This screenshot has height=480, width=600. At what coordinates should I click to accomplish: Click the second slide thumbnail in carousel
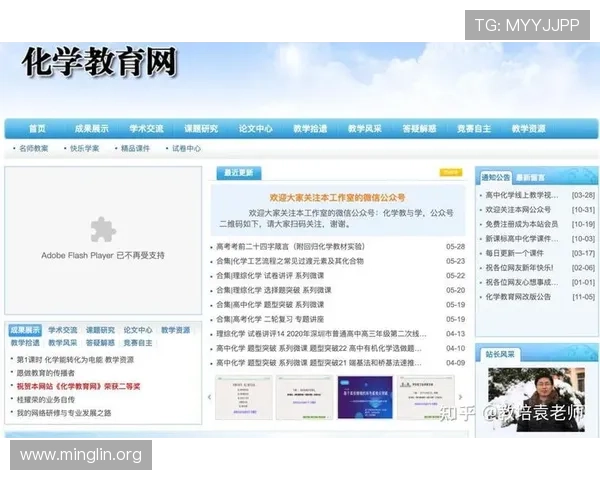(305, 397)
